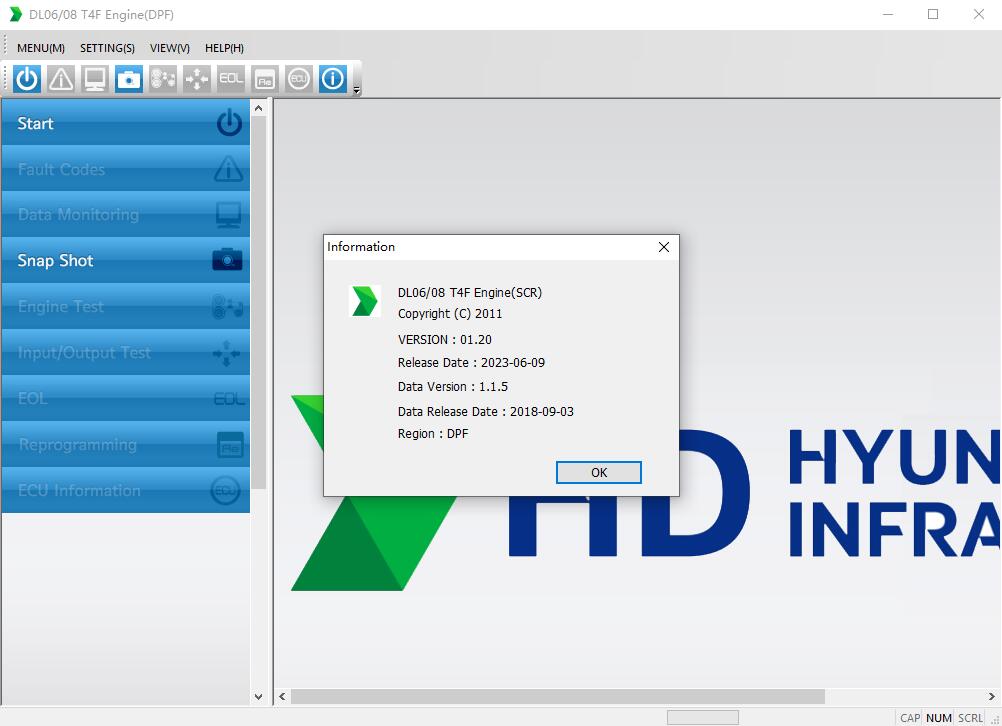Select Reprogramming in the sidebar

pos(126,445)
